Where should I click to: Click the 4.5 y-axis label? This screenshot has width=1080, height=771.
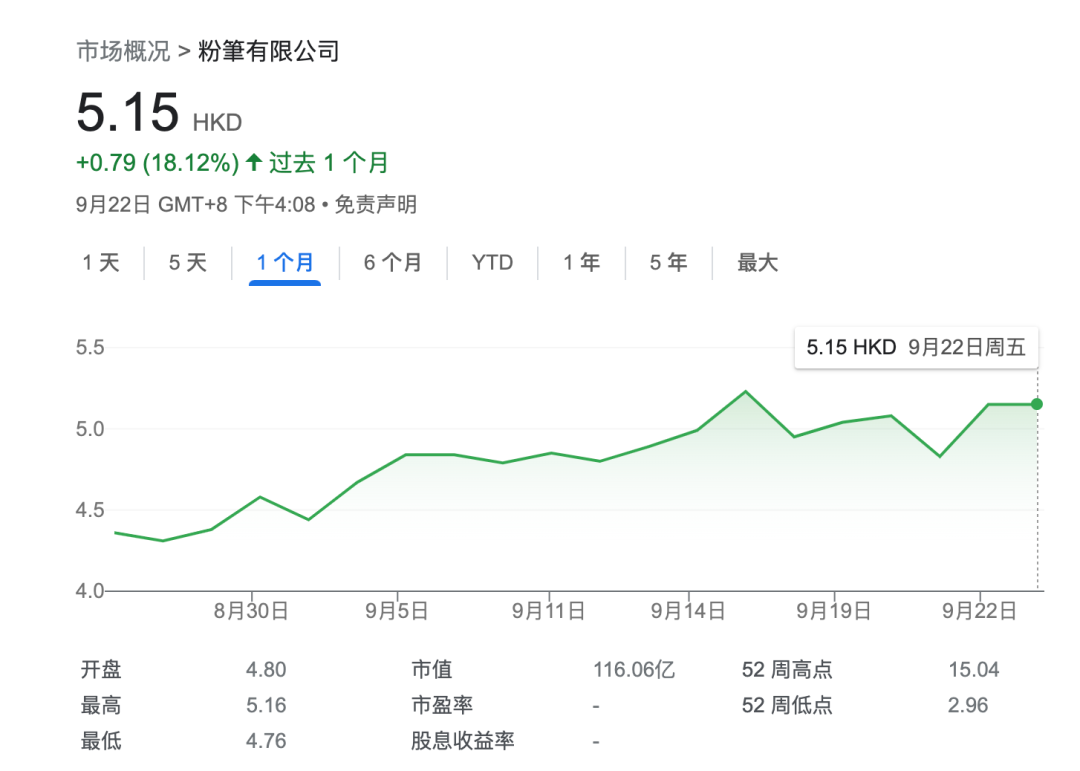[90, 511]
